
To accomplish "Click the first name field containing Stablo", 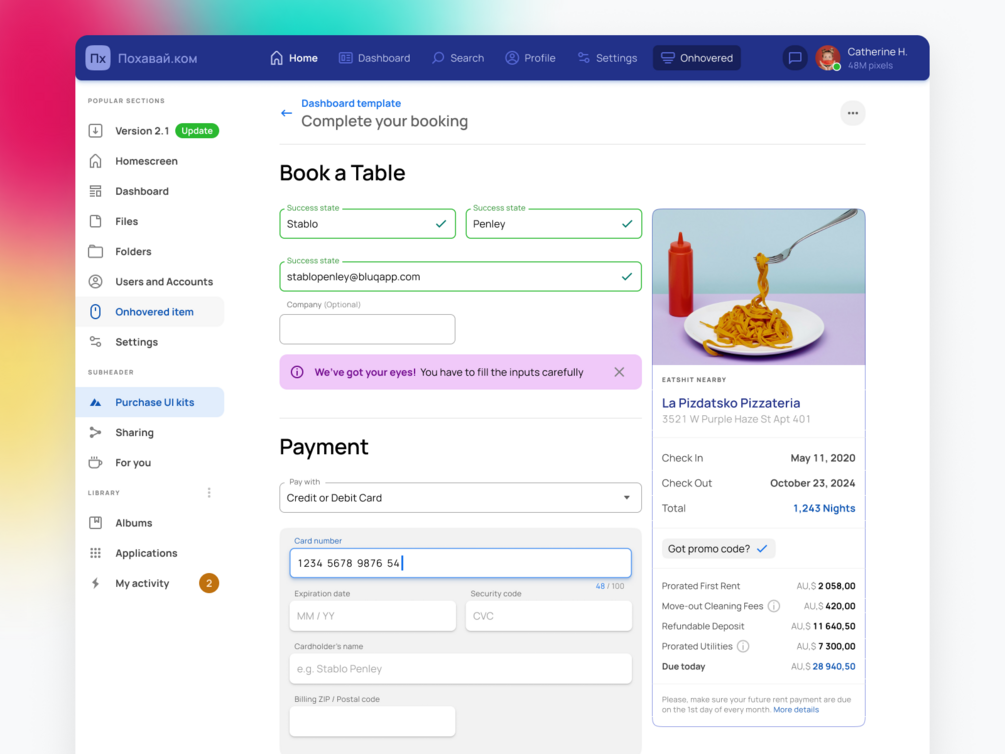I will click(x=367, y=224).
